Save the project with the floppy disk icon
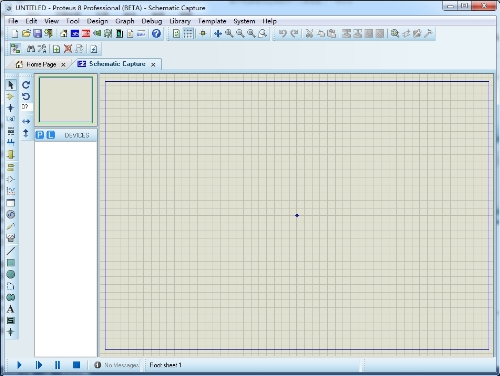The height and width of the screenshot is (376, 500). (37, 34)
